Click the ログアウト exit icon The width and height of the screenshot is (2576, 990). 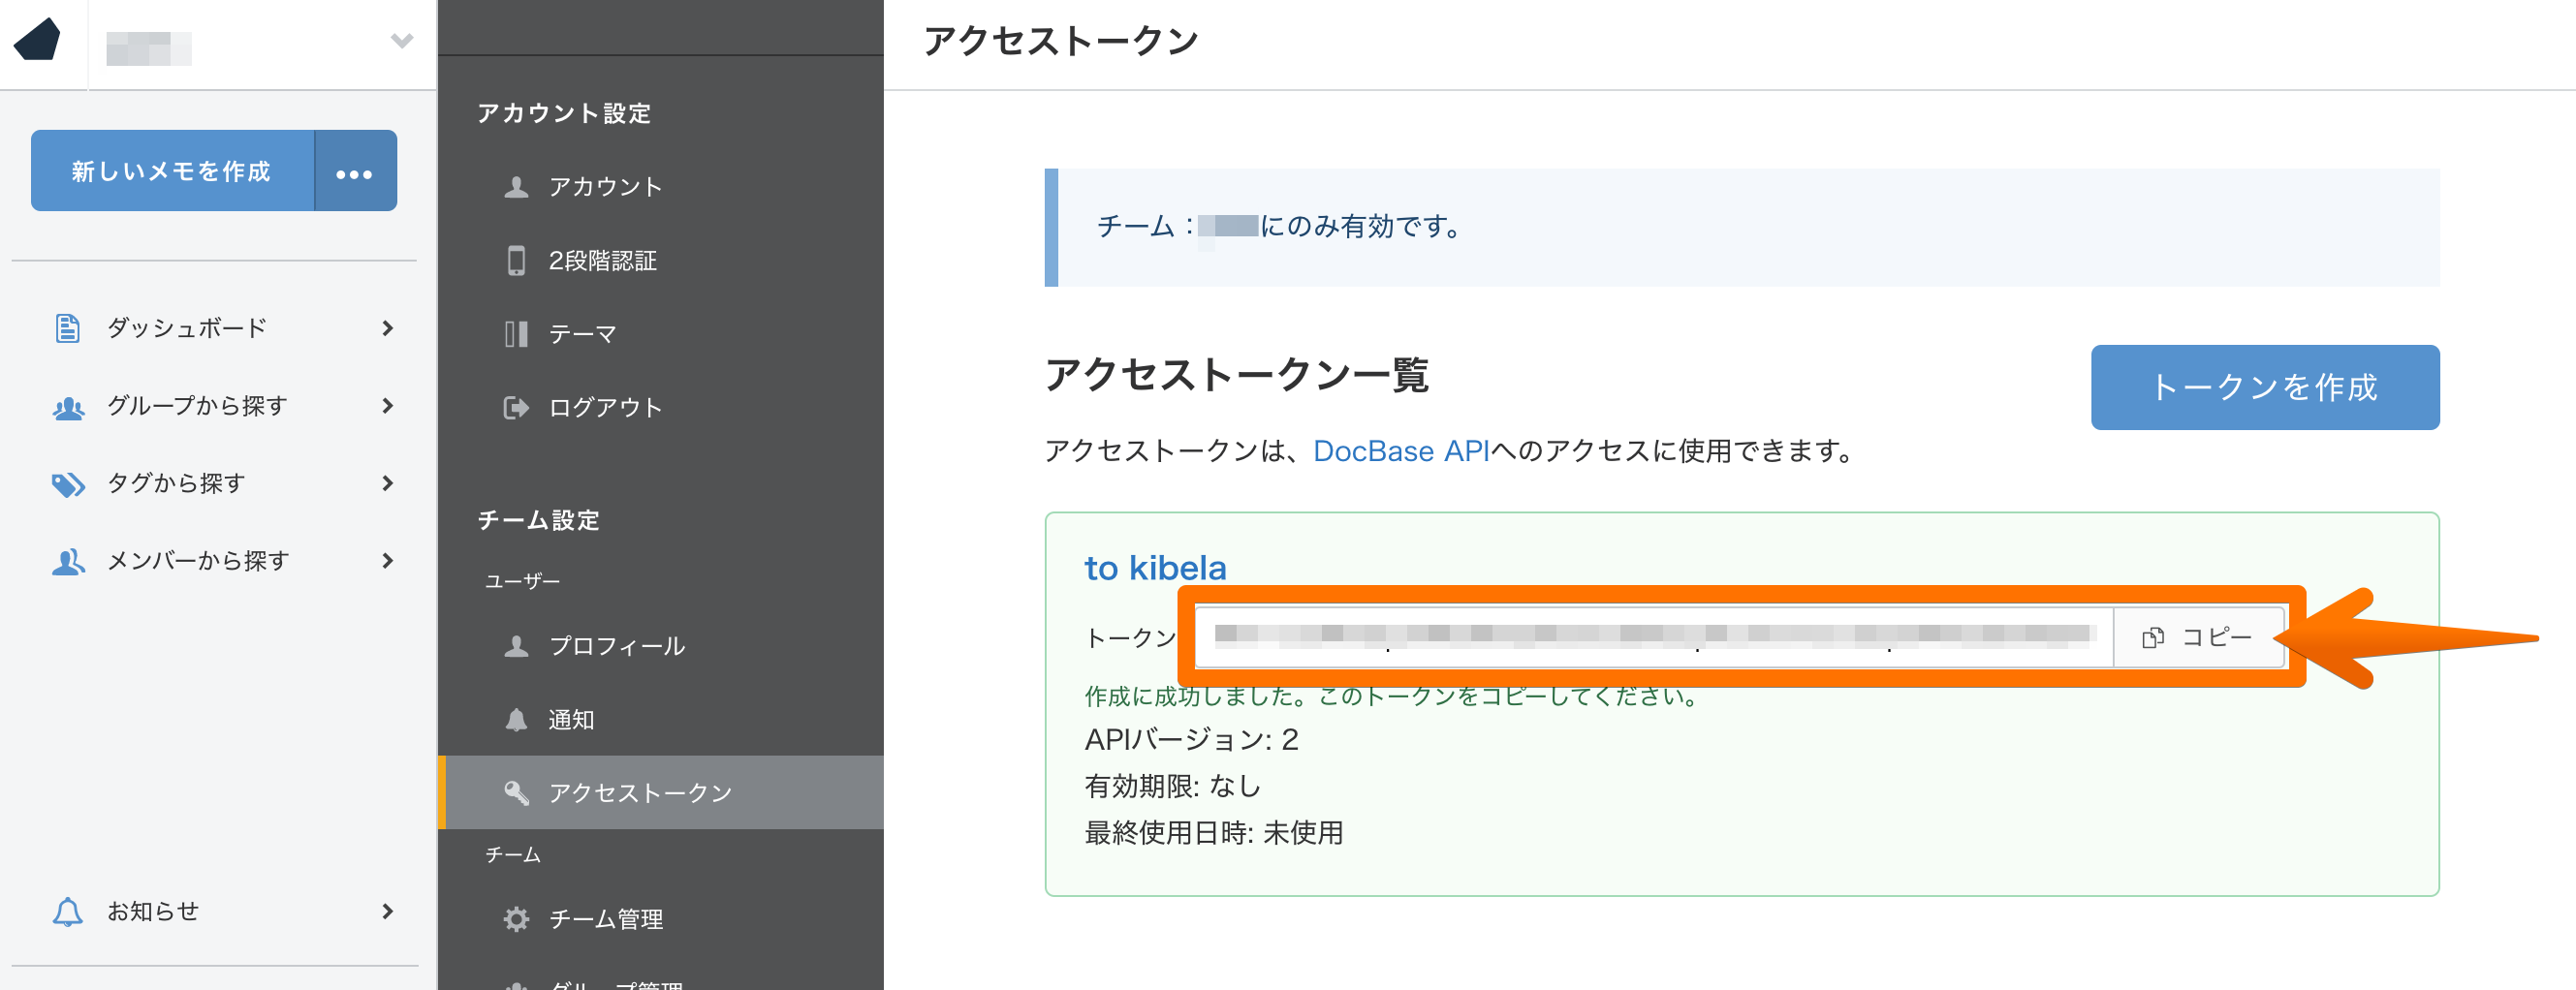(516, 408)
